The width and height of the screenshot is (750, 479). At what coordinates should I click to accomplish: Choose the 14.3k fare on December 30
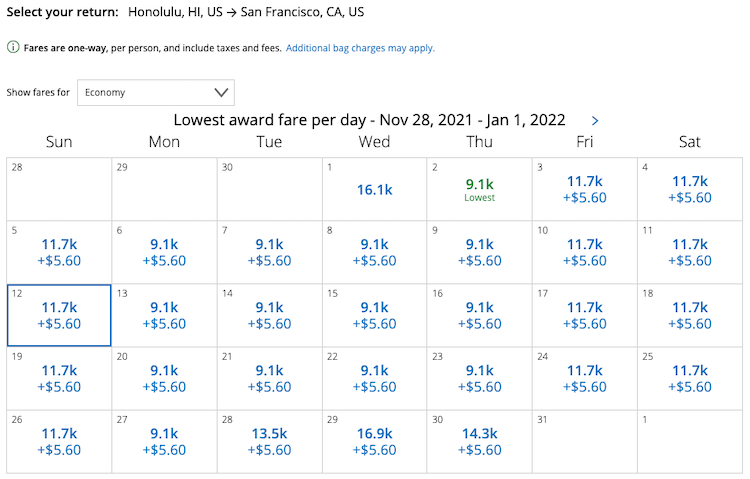pos(479,442)
